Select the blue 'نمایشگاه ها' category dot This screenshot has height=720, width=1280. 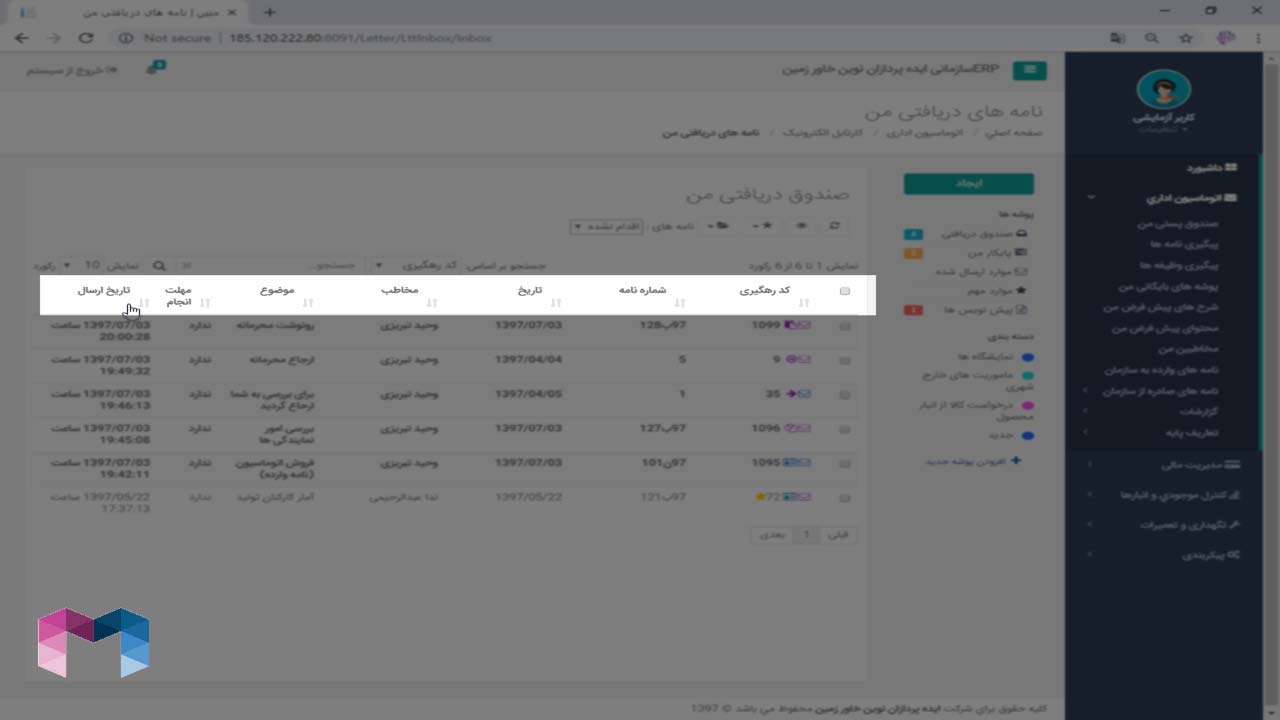click(x=1027, y=357)
